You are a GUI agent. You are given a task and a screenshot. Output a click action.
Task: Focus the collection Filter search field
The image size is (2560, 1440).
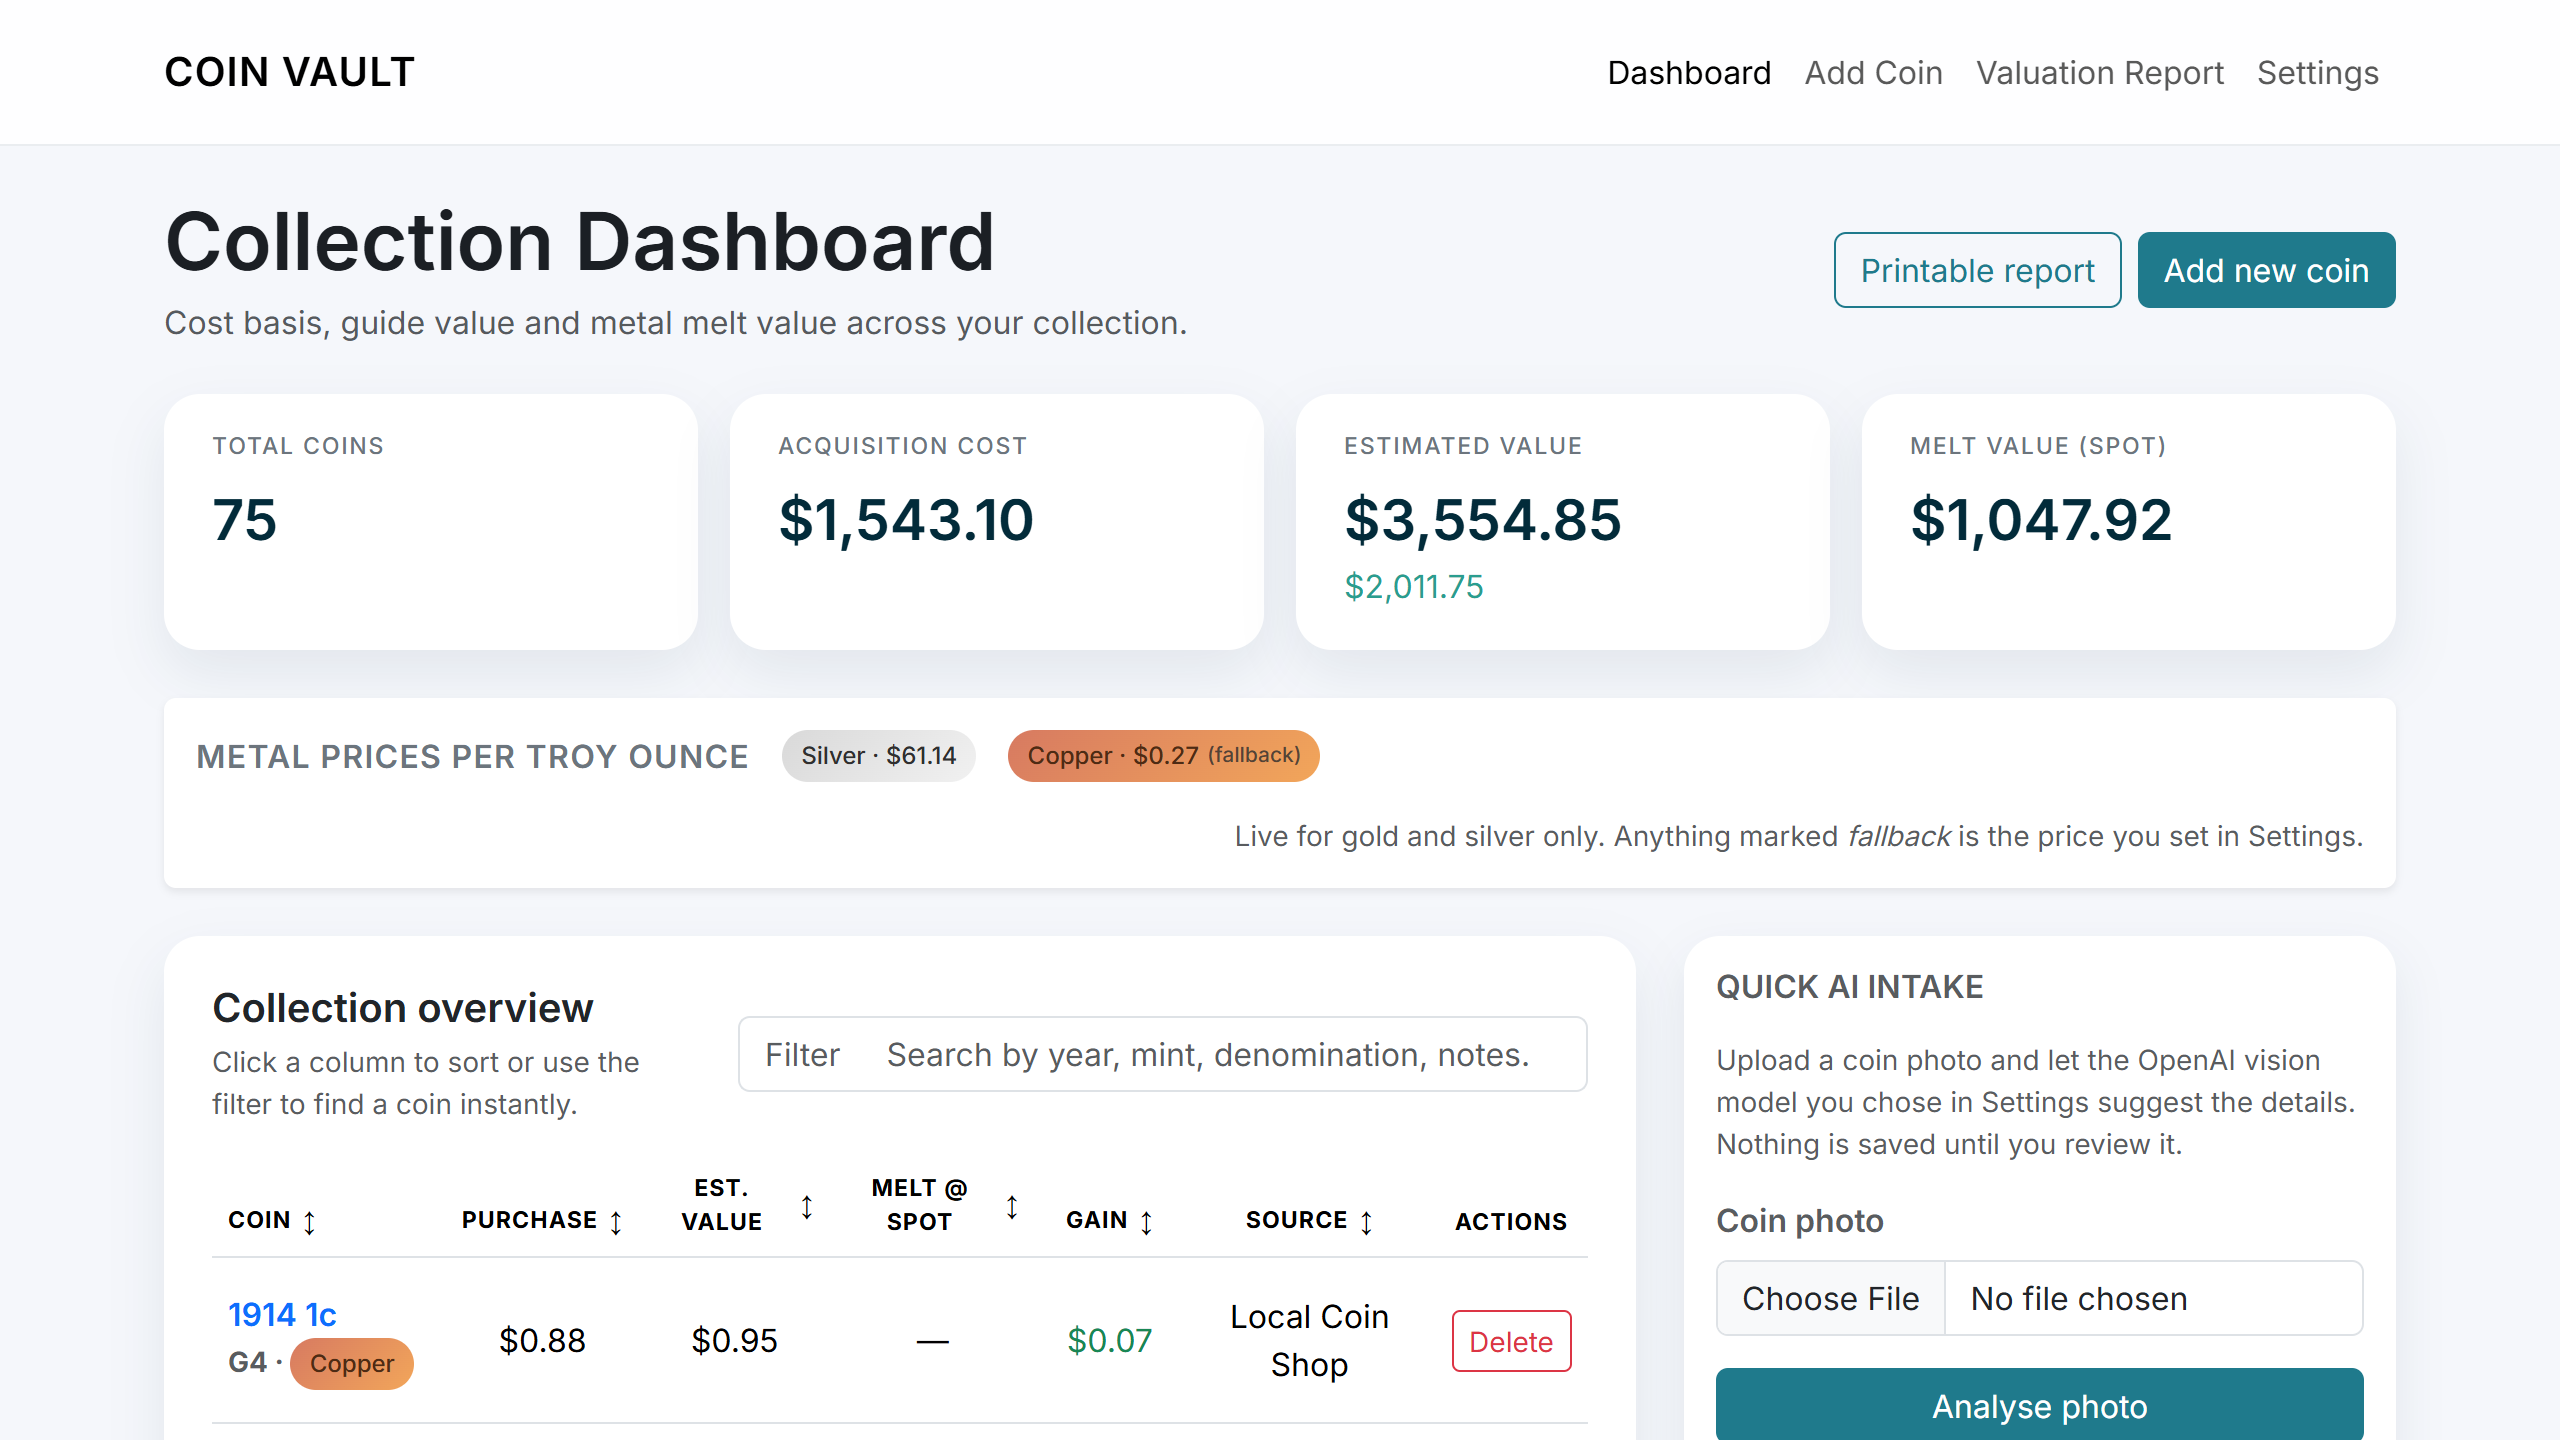[1162, 1054]
